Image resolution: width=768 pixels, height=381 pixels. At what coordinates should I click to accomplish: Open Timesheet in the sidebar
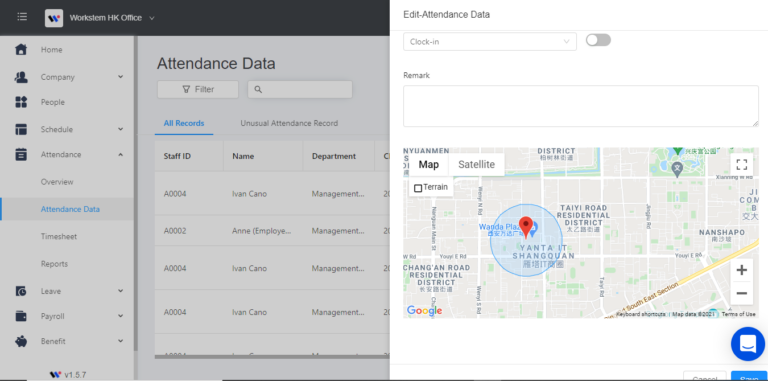click(59, 237)
